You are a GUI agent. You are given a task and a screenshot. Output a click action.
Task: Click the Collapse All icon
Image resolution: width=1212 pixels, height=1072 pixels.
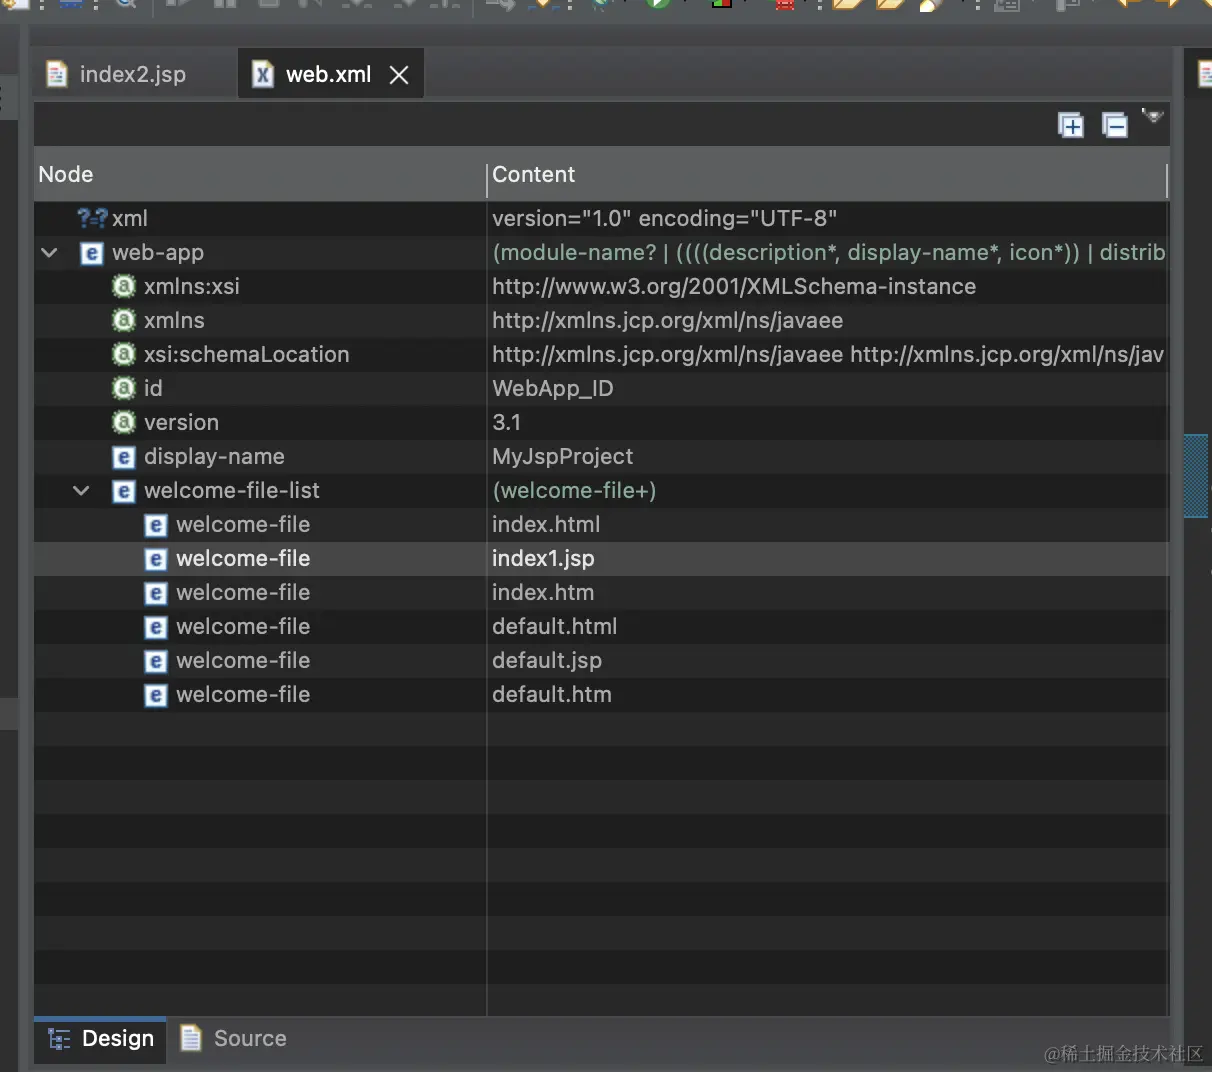point(1115,125)
